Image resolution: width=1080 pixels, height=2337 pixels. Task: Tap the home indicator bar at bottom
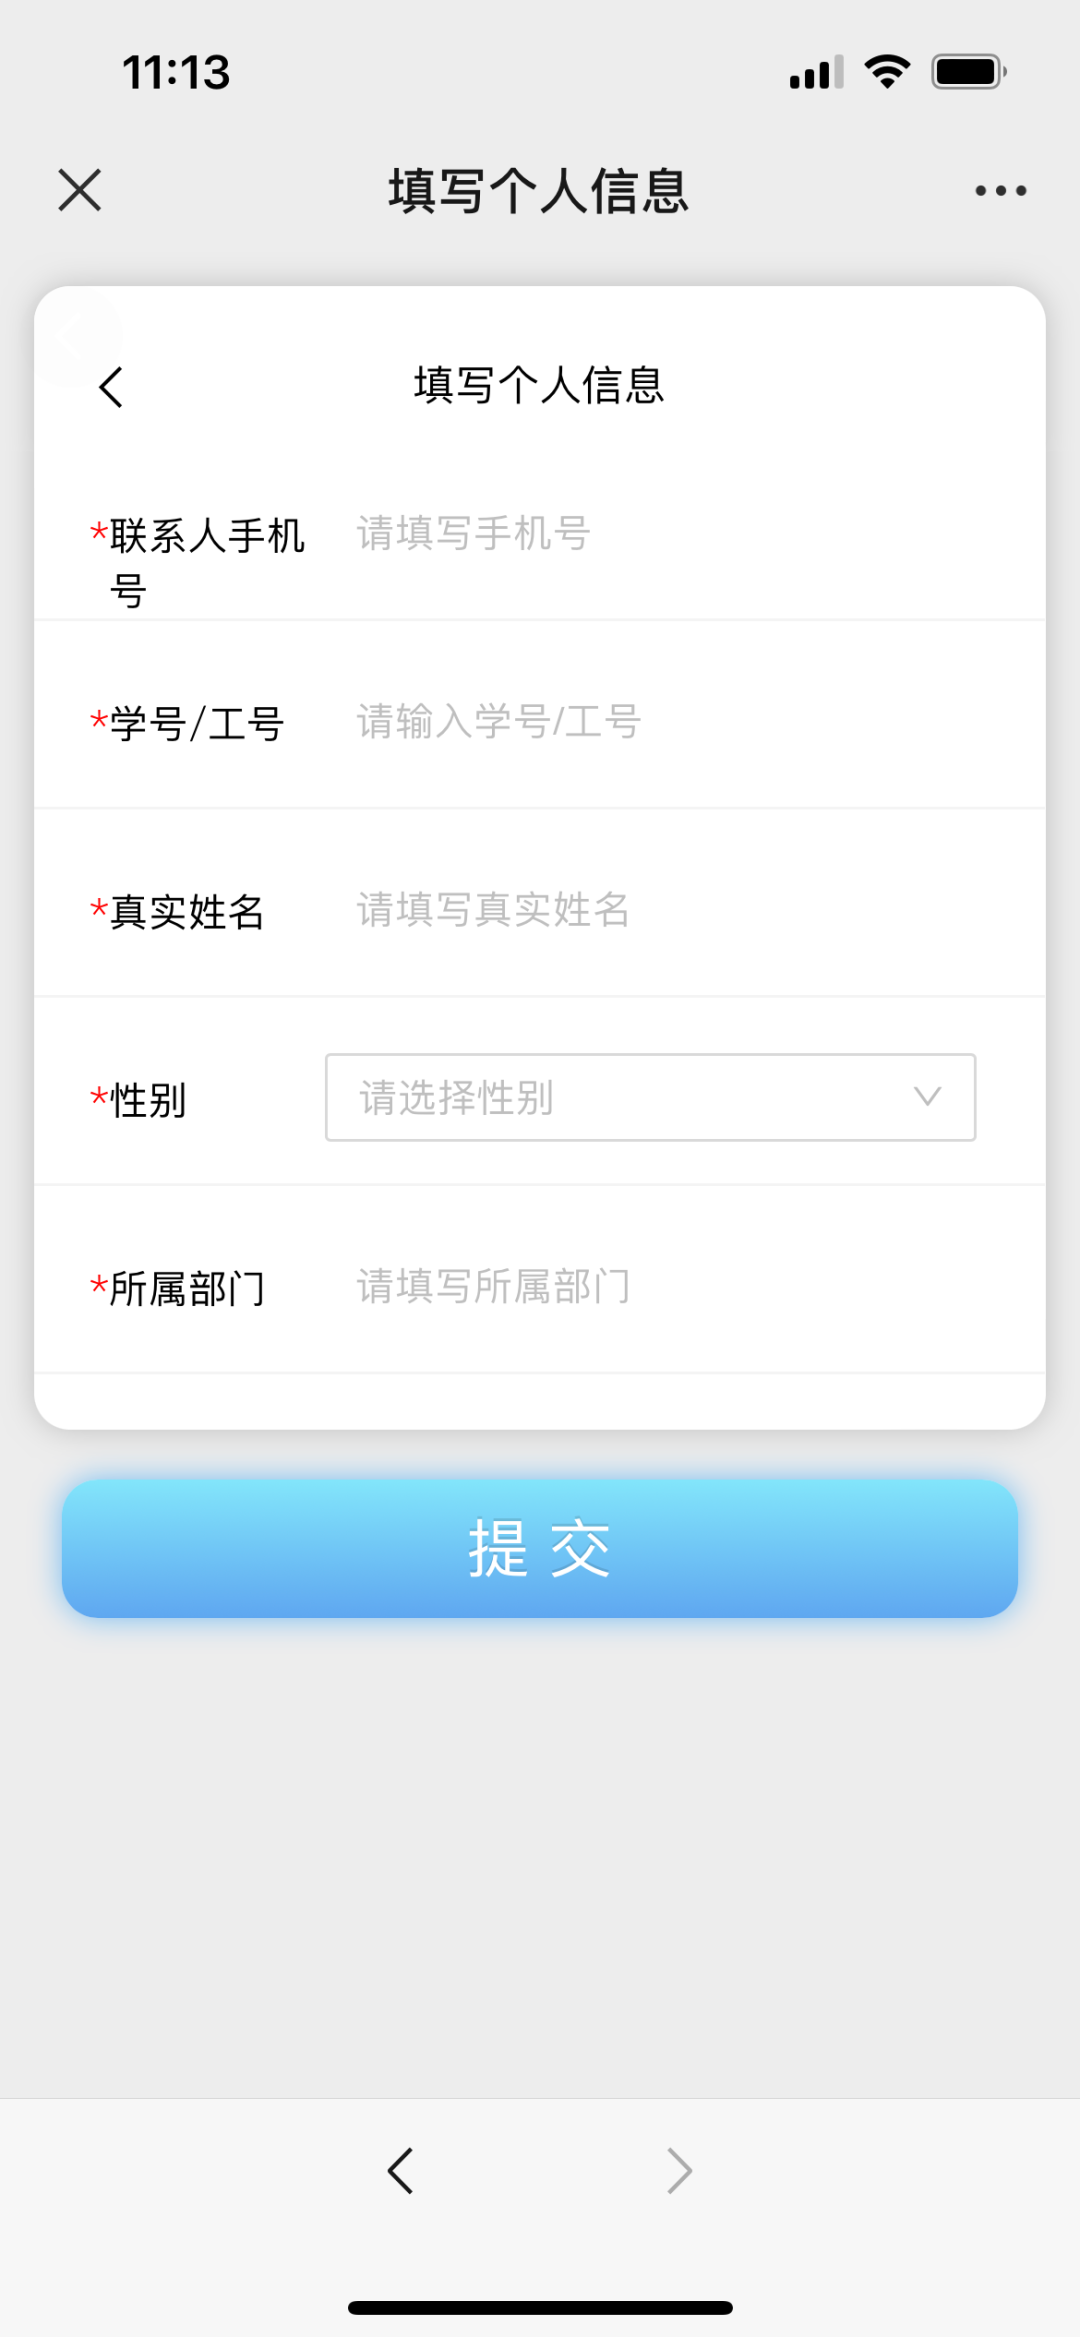[x=540, y=2307]
